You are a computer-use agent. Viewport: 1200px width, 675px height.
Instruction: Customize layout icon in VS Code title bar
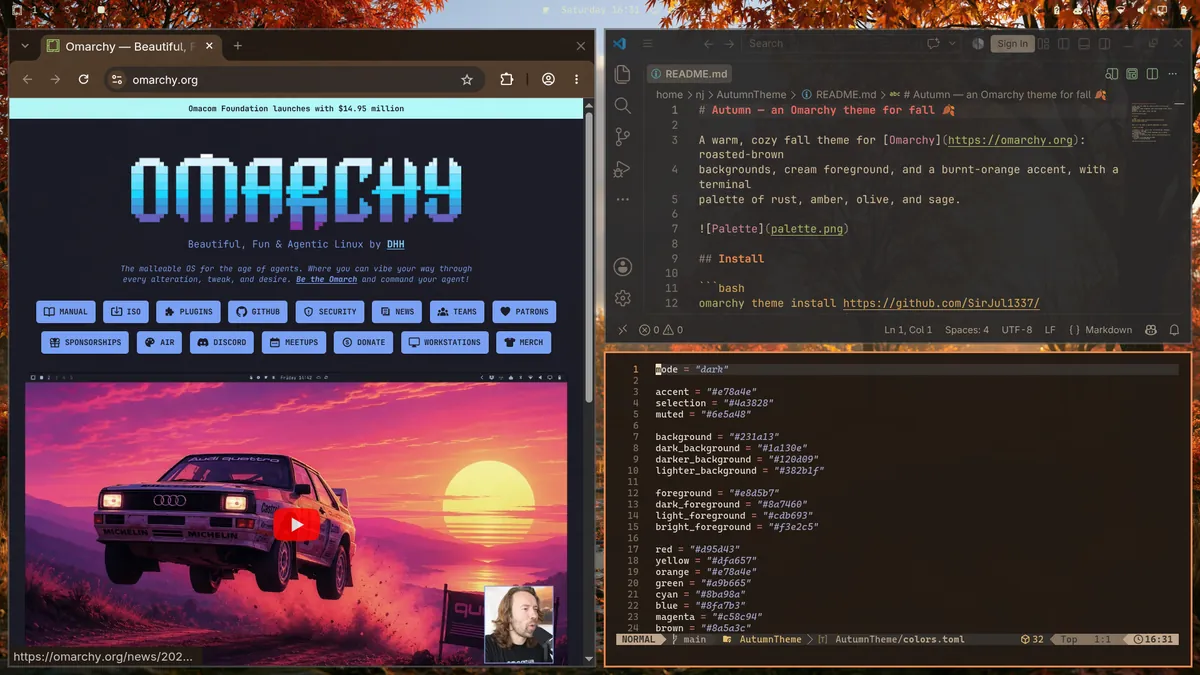click(1043, 44)
